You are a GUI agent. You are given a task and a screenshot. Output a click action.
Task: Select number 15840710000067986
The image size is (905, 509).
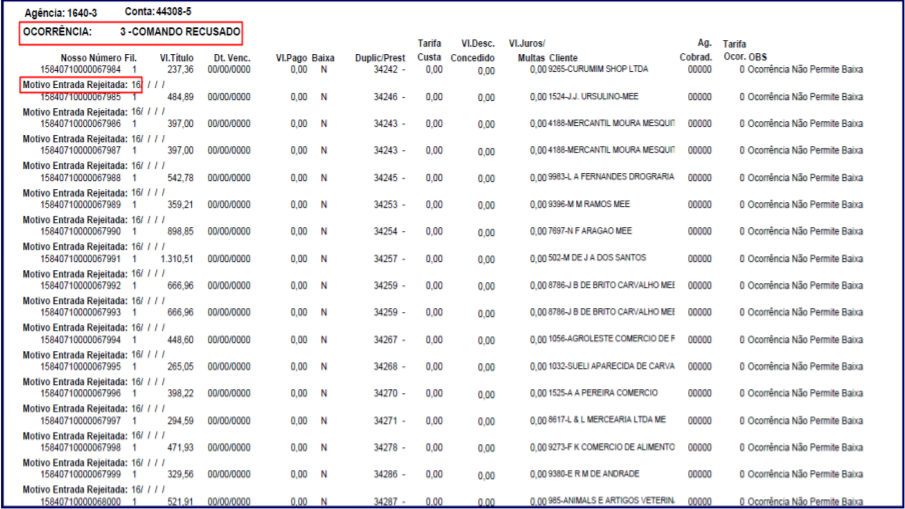(81, 123)
